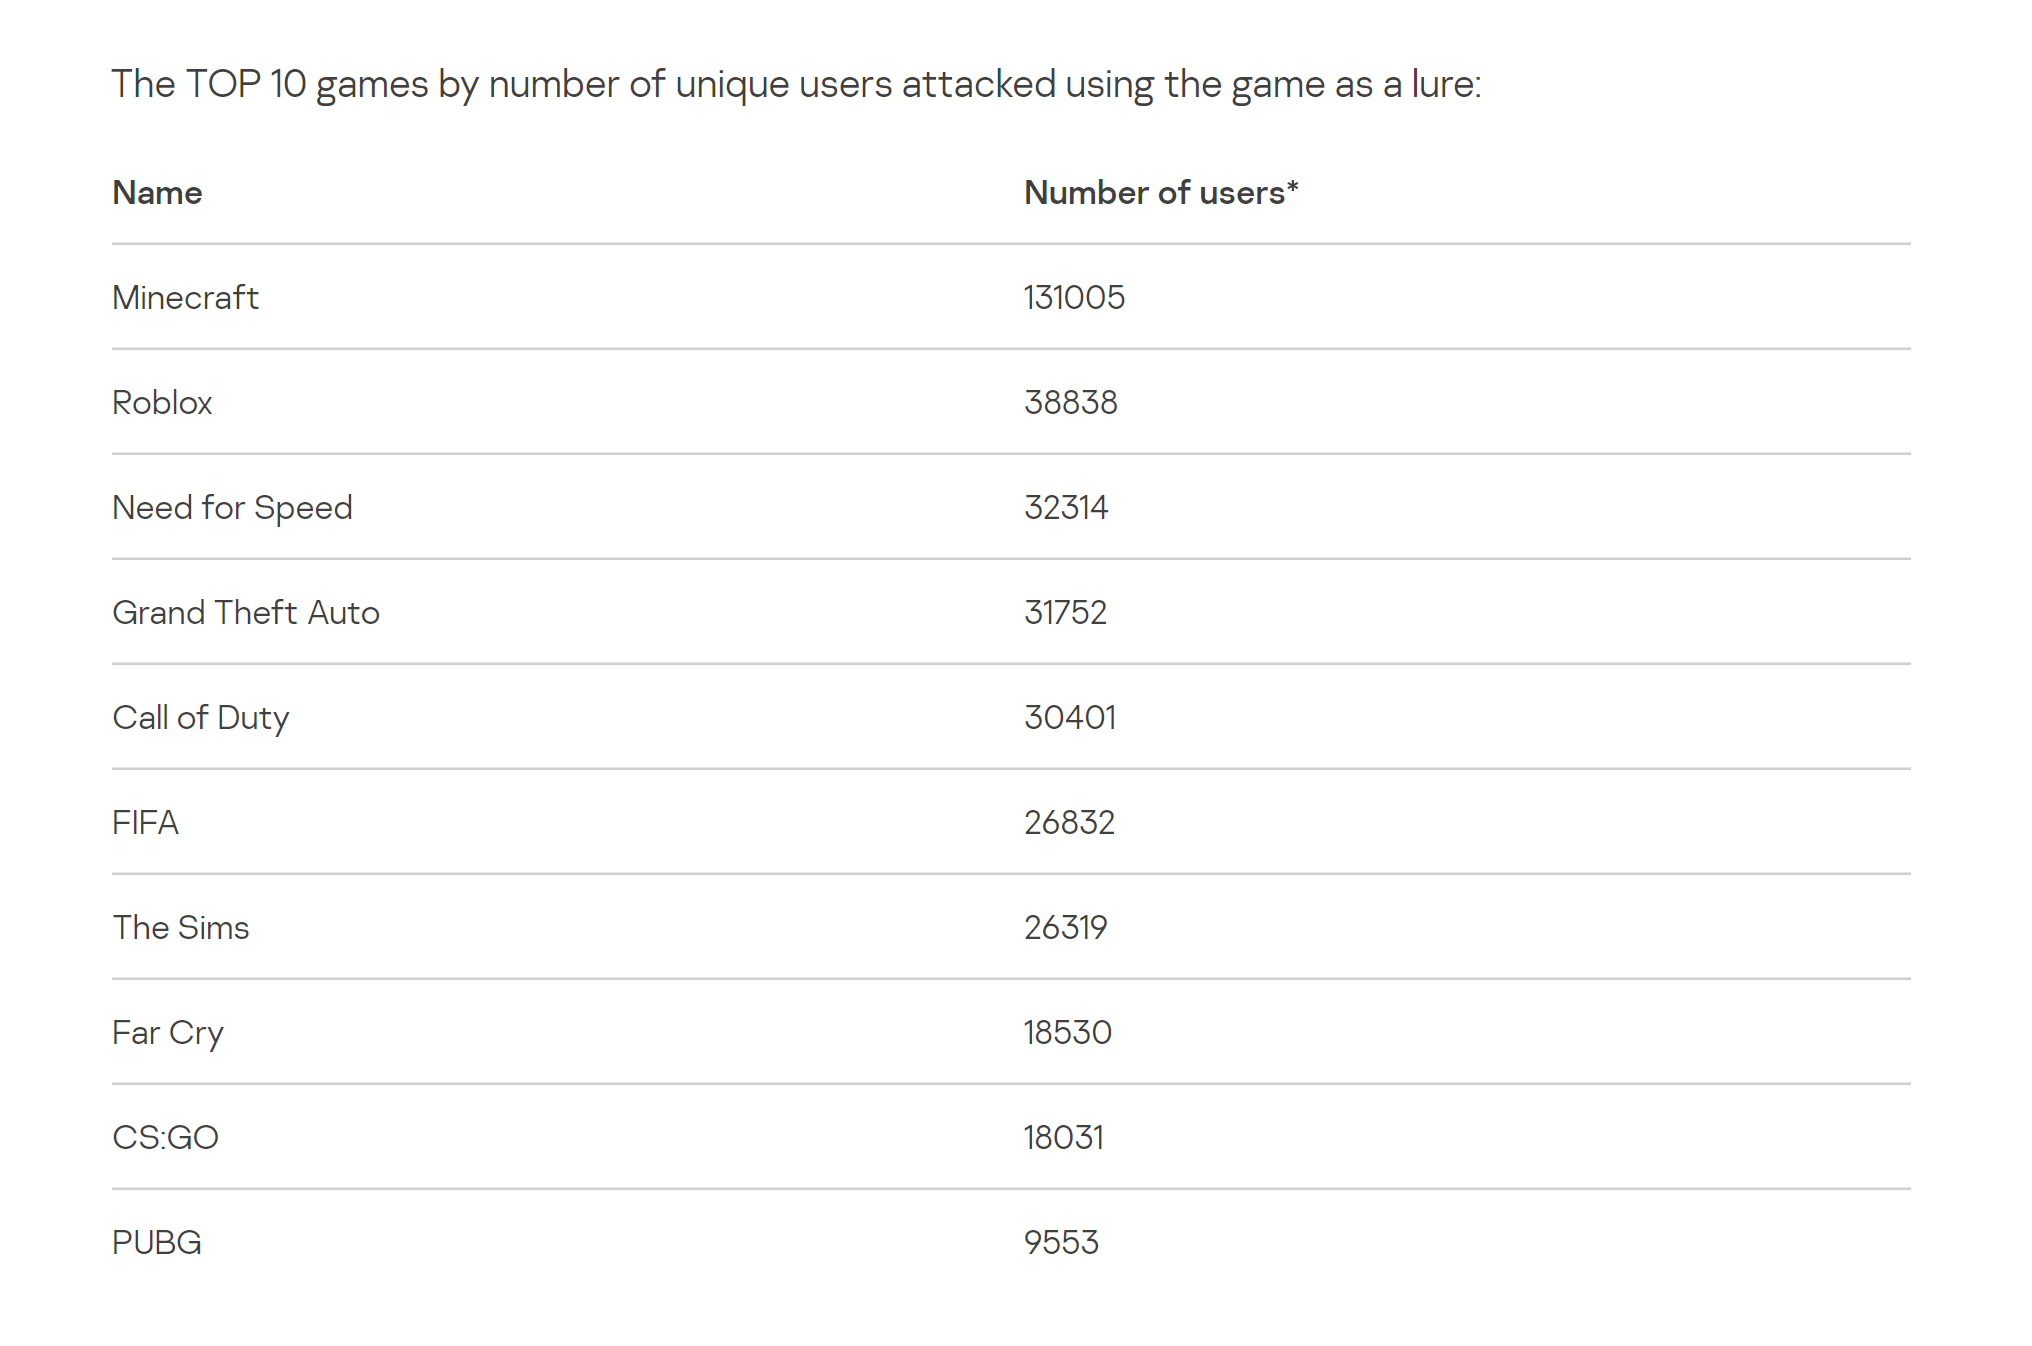
Task: Select Call of Duty row
Action: [200, 717]
